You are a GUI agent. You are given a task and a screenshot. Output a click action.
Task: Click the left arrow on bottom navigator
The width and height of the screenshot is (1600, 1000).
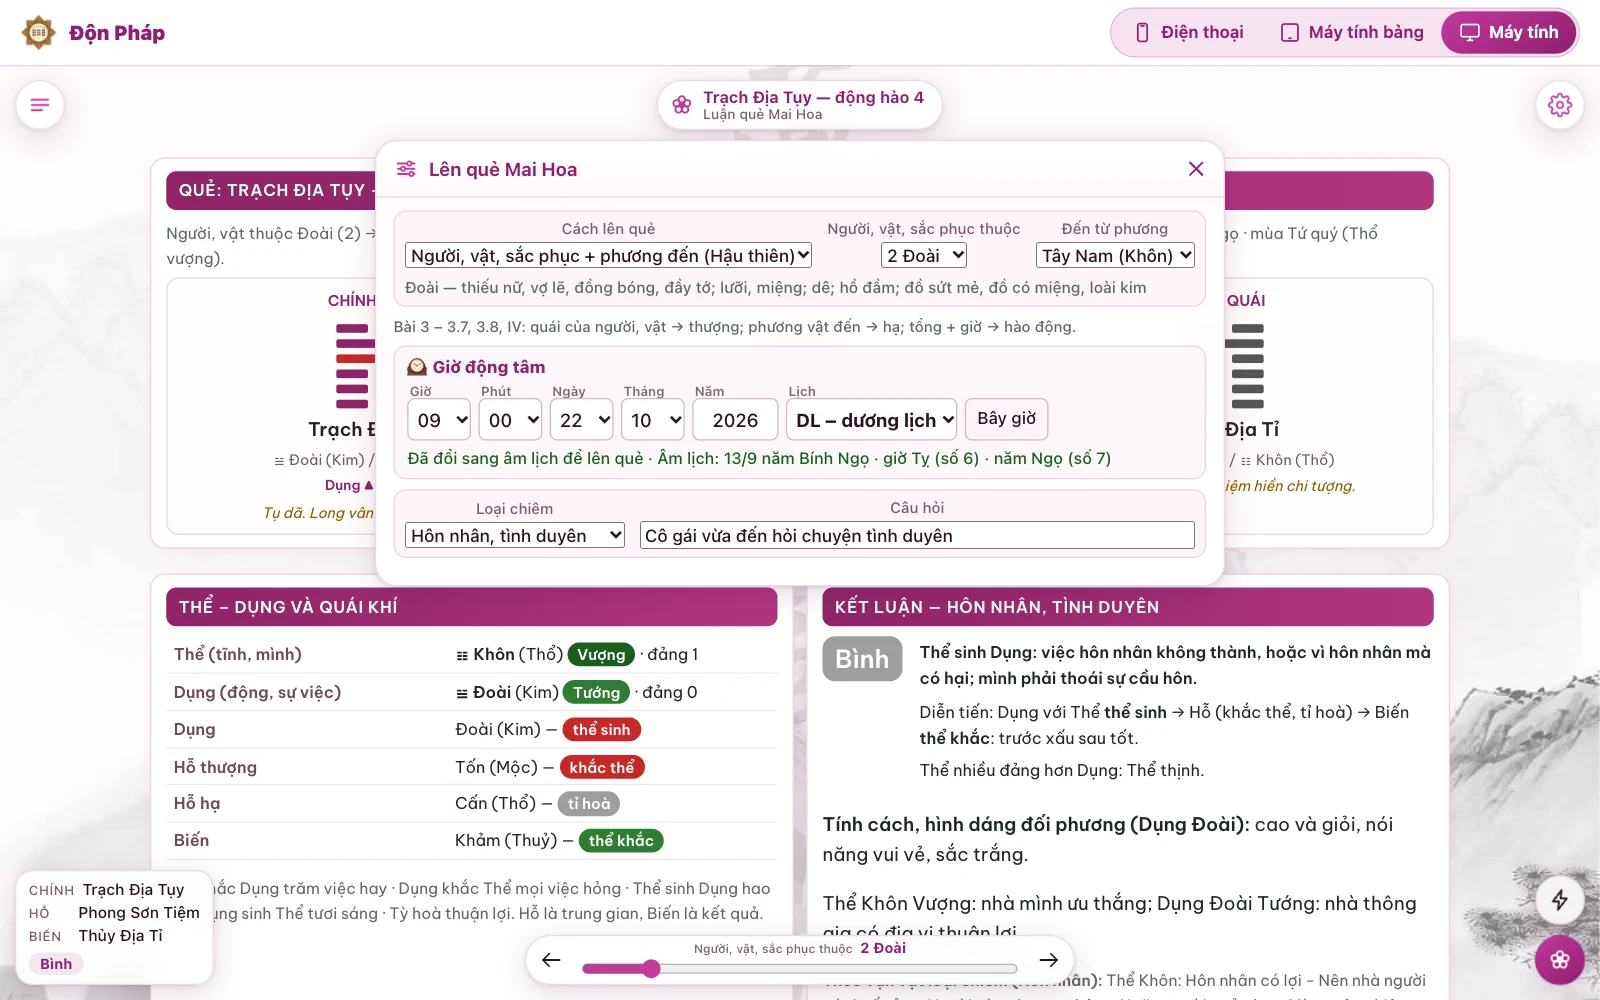click(x=551, y=960)
